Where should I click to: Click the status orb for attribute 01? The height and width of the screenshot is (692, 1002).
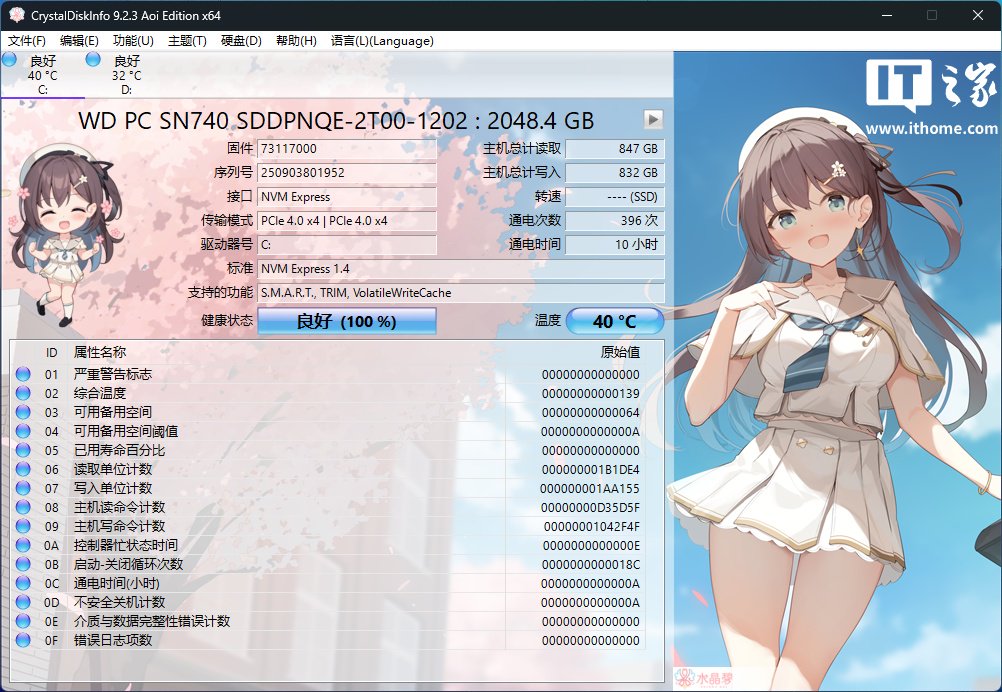tap(23, 374)
